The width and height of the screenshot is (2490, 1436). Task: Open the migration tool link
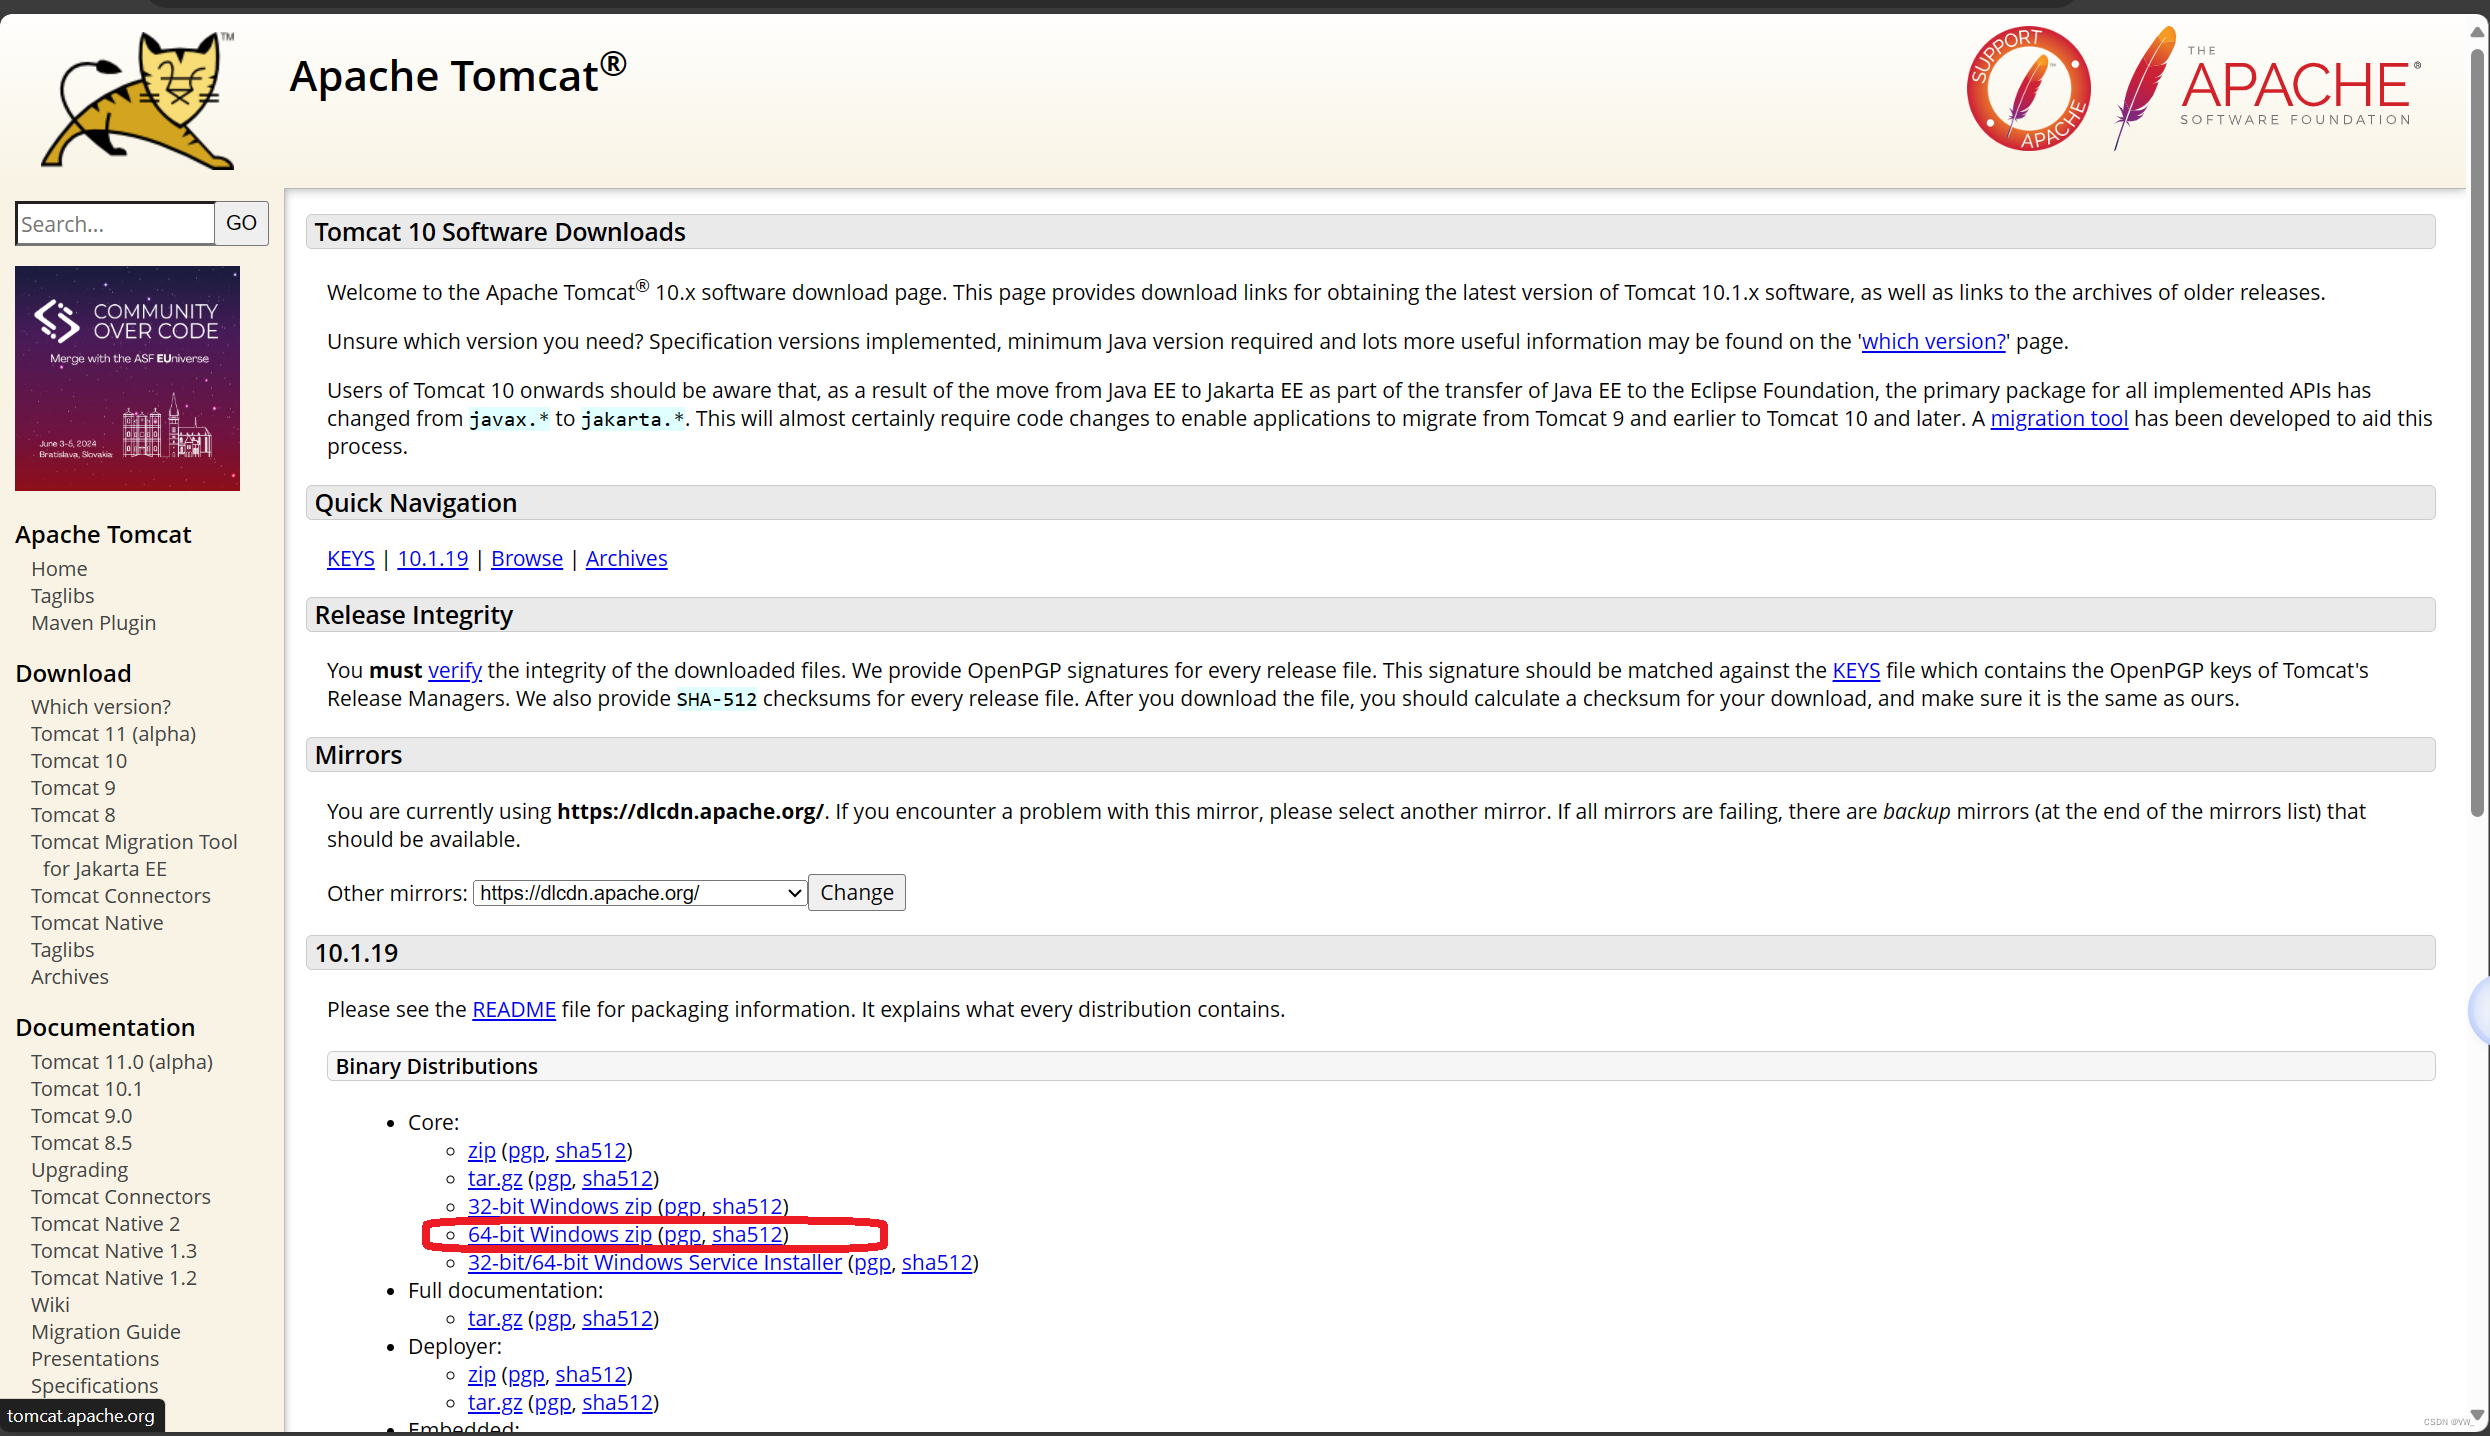(x=2059, y=419)
